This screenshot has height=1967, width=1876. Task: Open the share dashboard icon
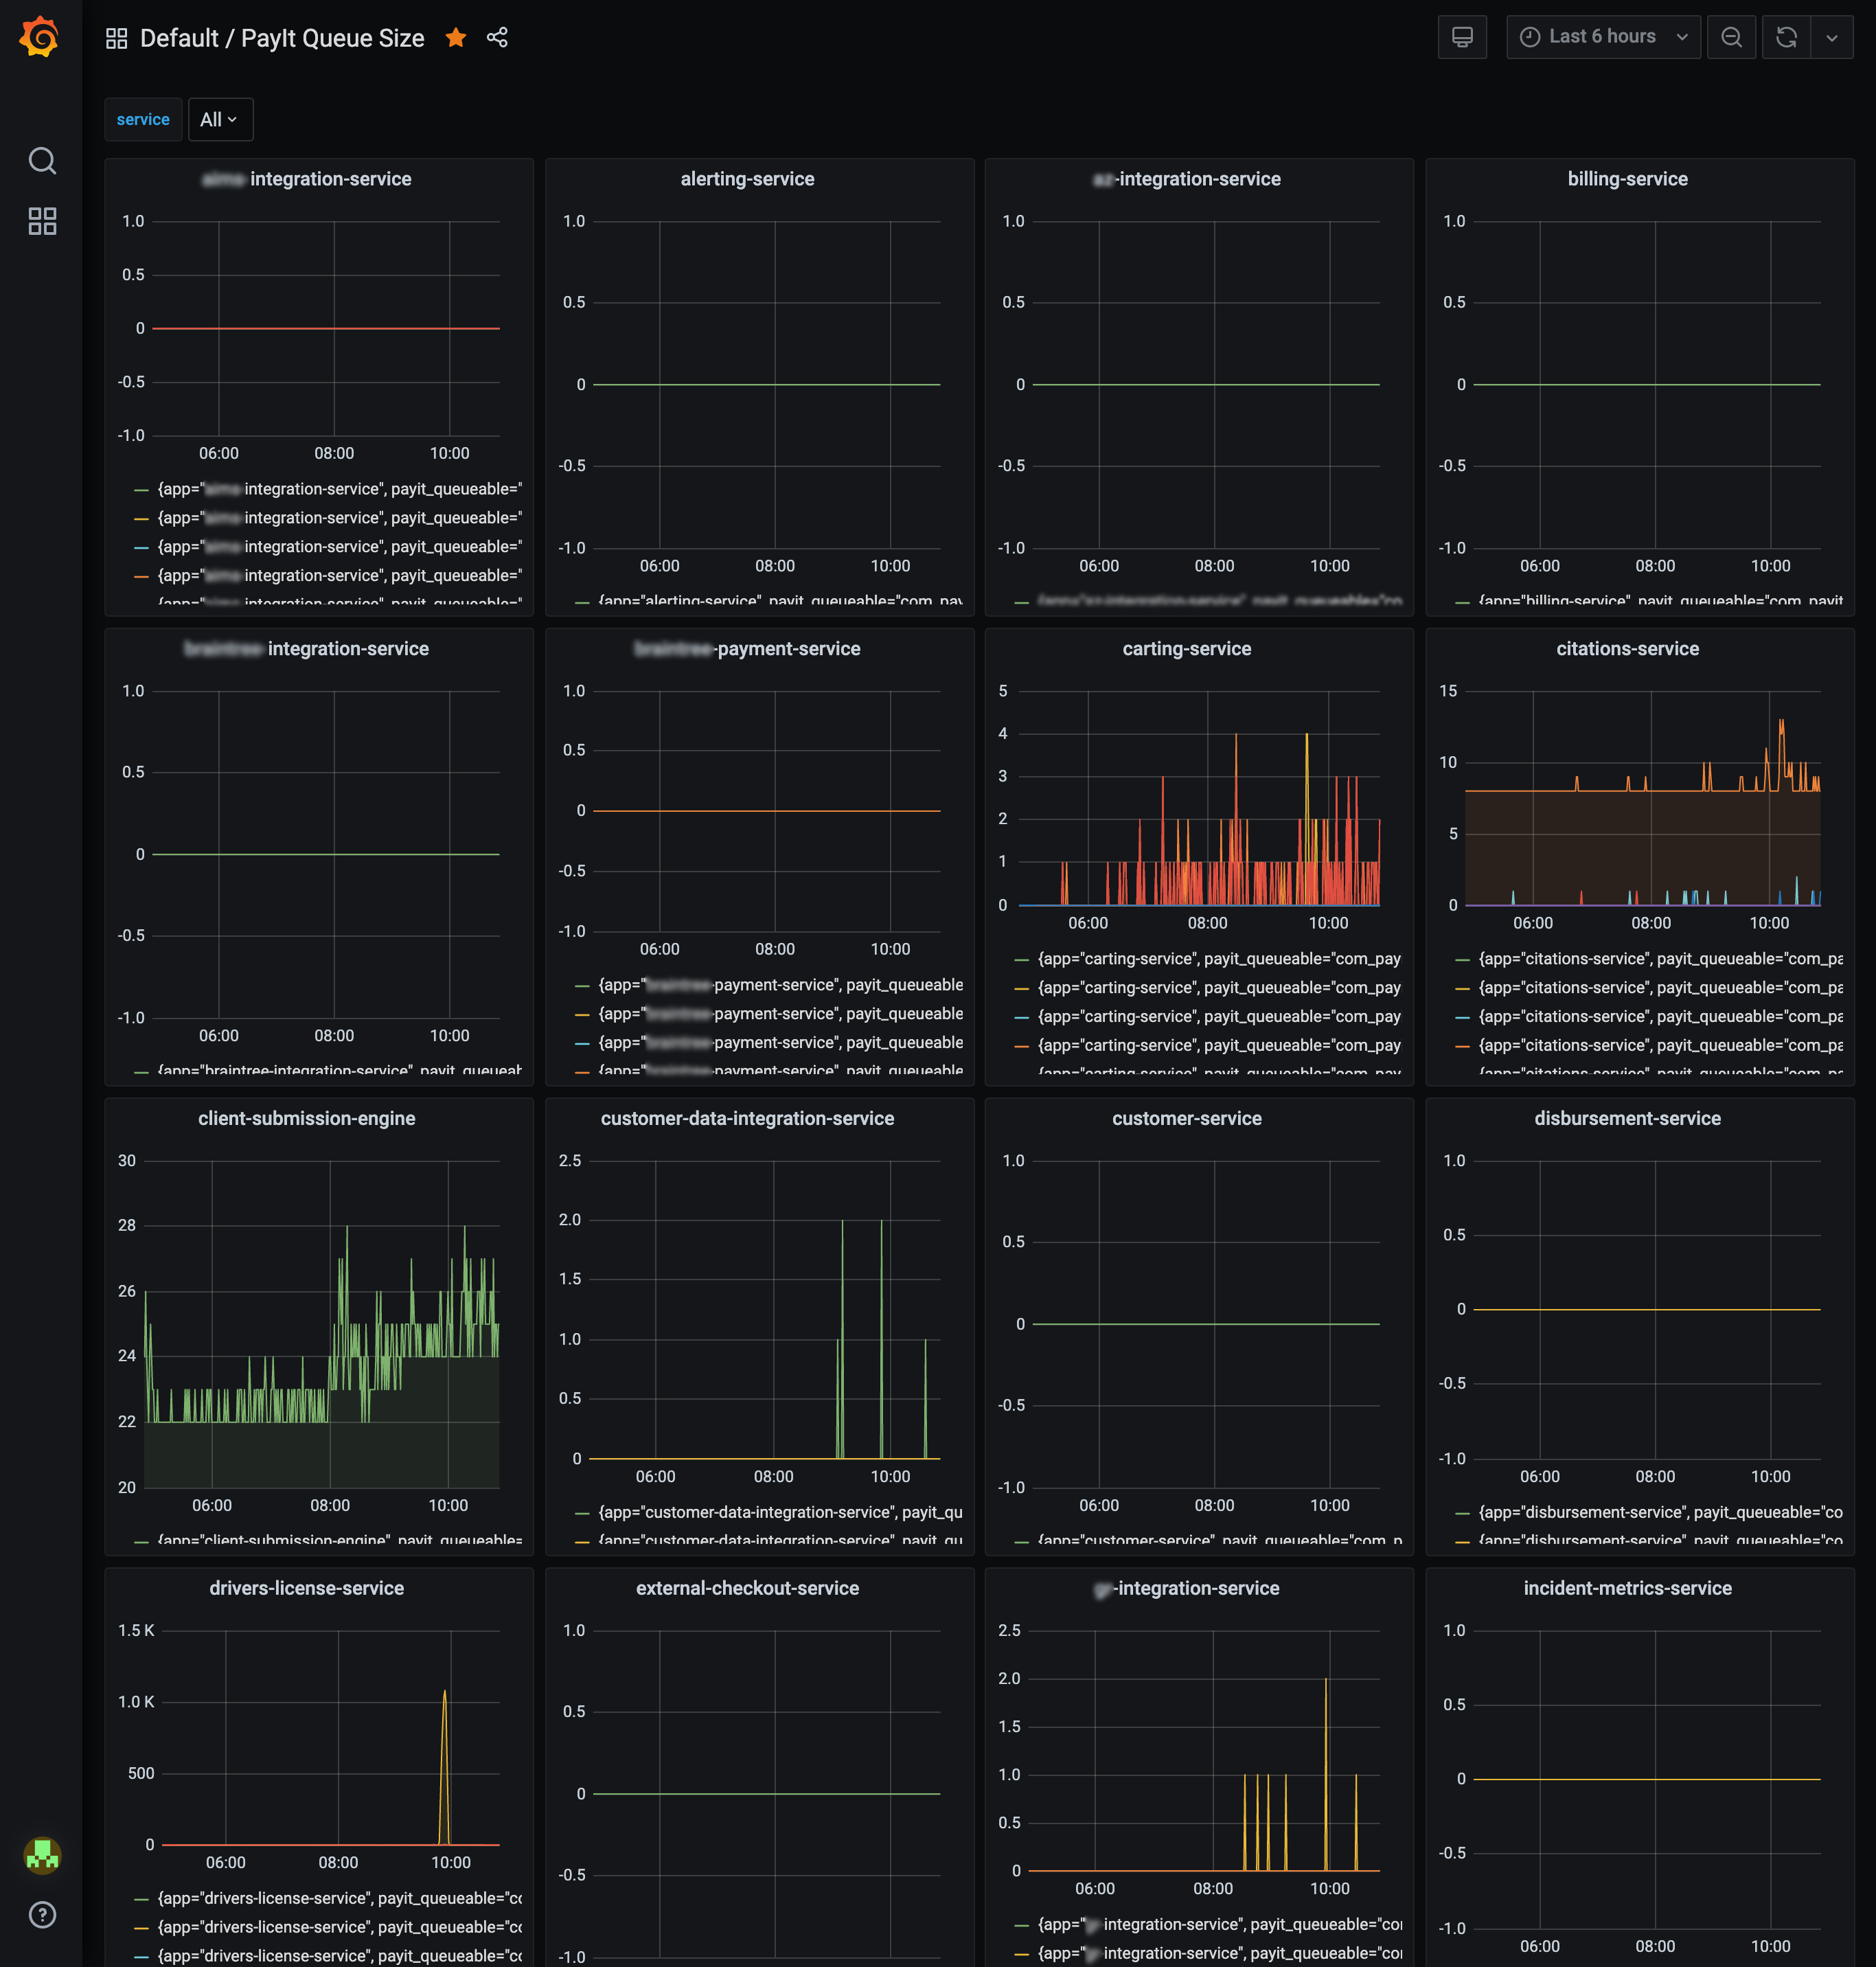click(x=497, y=37)
